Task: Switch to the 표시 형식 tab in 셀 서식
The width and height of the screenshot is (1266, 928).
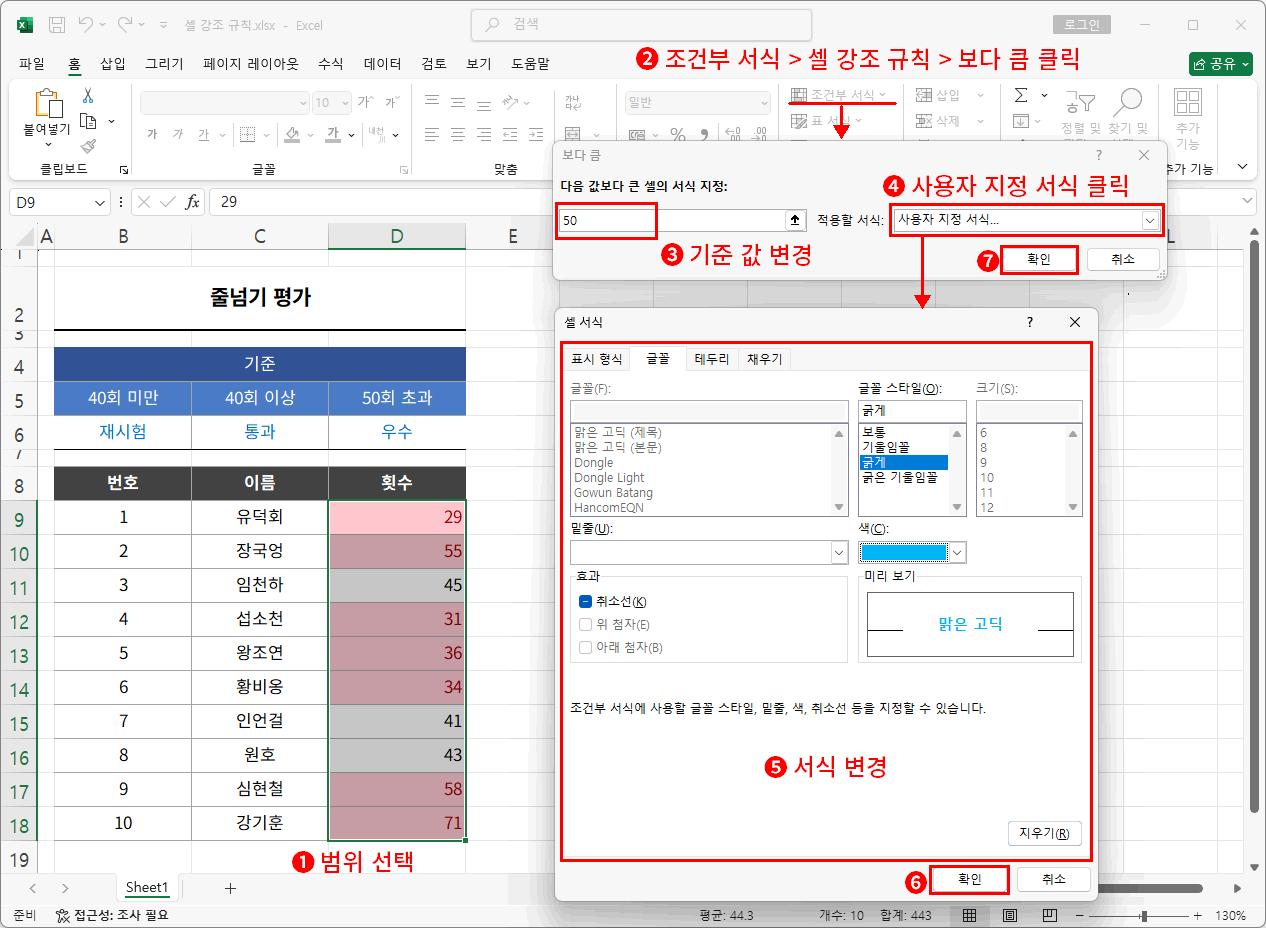Action: pyautogui.click(x=596, y=359)
